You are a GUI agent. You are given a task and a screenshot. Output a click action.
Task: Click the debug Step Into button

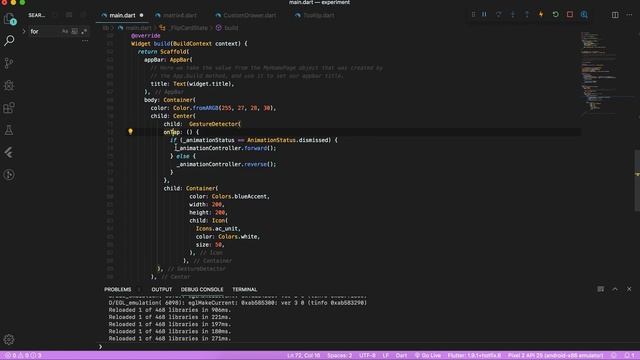click(513, 15)
